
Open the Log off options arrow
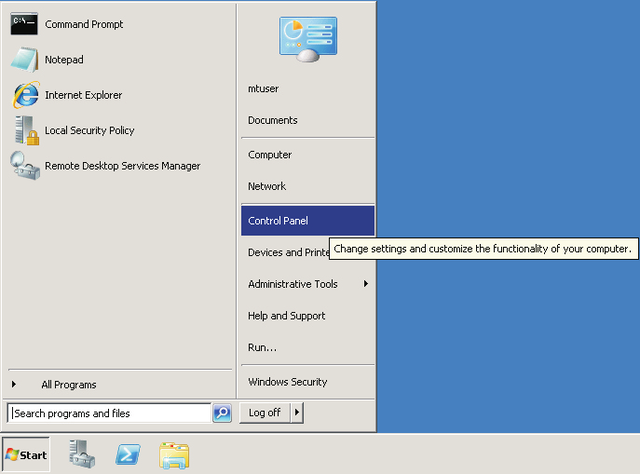(297, 413)
